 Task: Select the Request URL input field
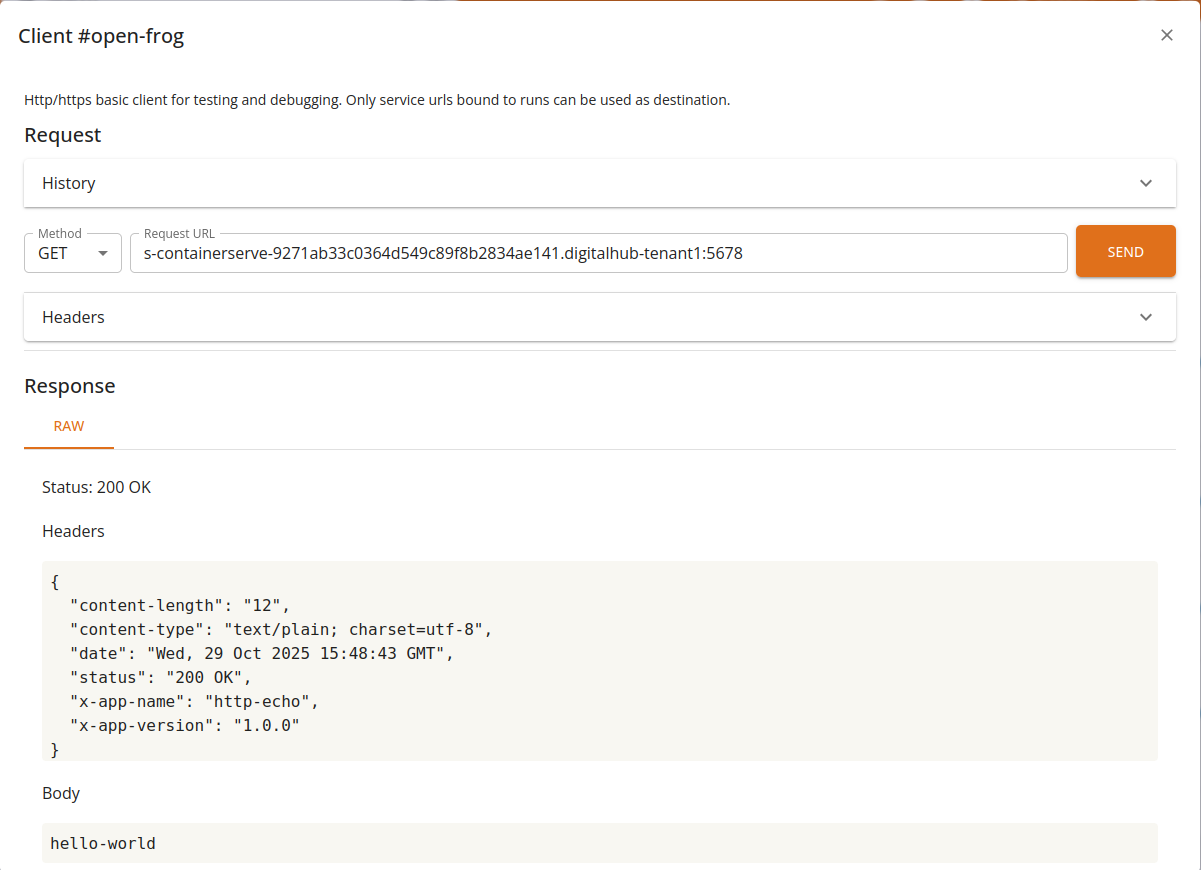pyautogui.click(x=600, y=253)
